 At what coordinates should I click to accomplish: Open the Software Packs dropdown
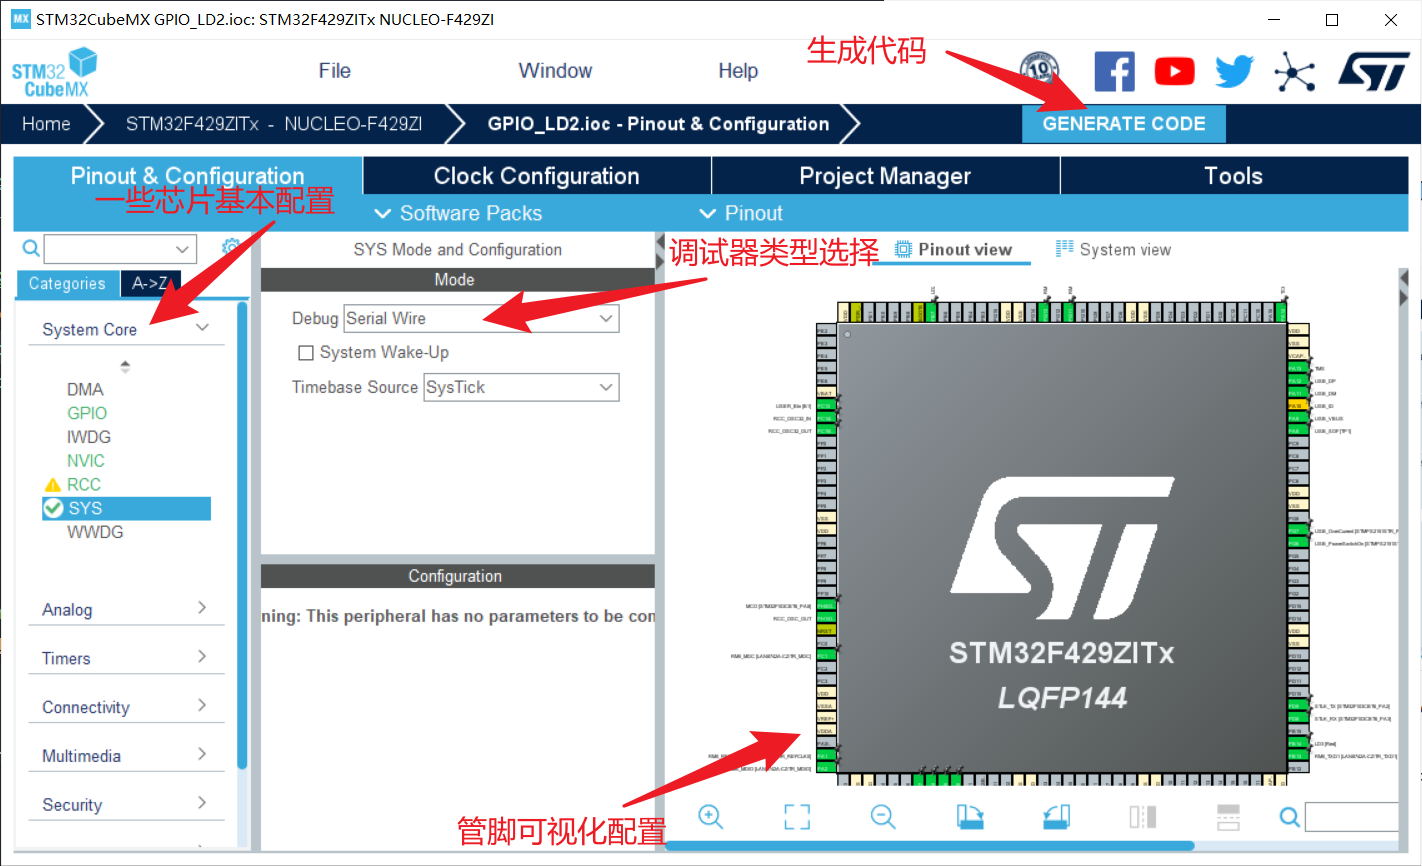[x=458, y=213]
